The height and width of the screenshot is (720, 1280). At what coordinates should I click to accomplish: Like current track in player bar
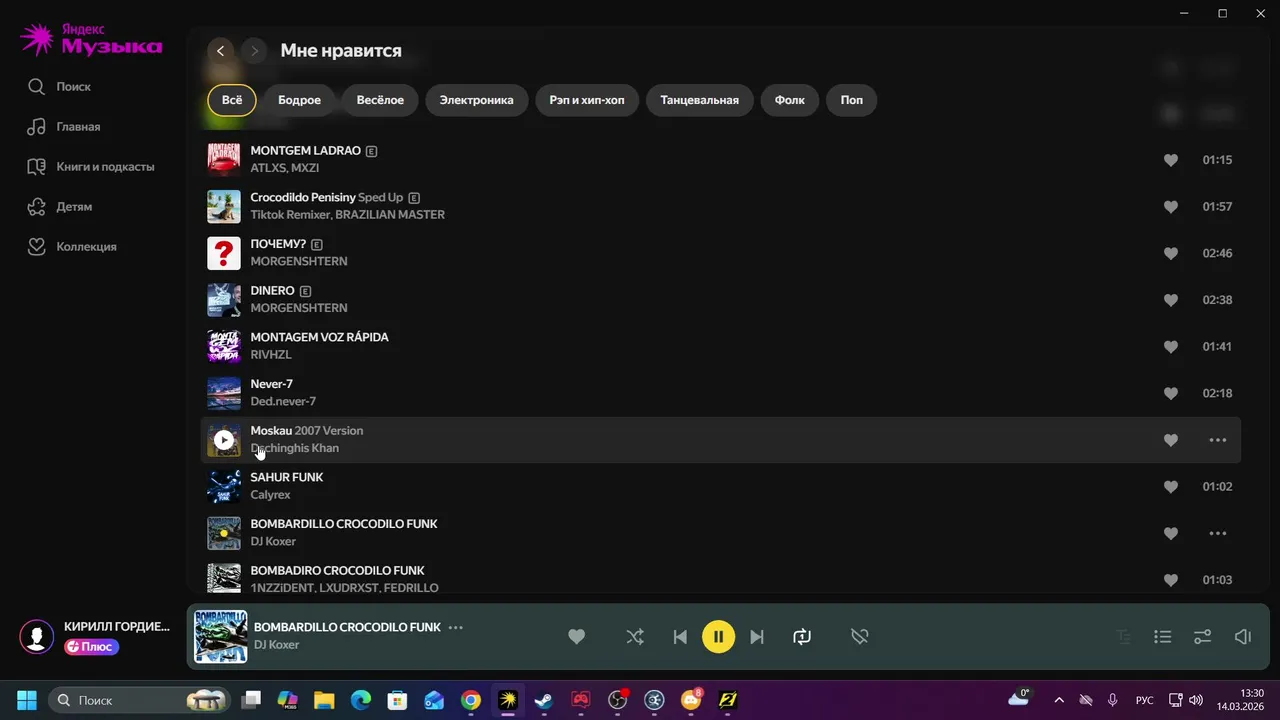pos(577,637)
